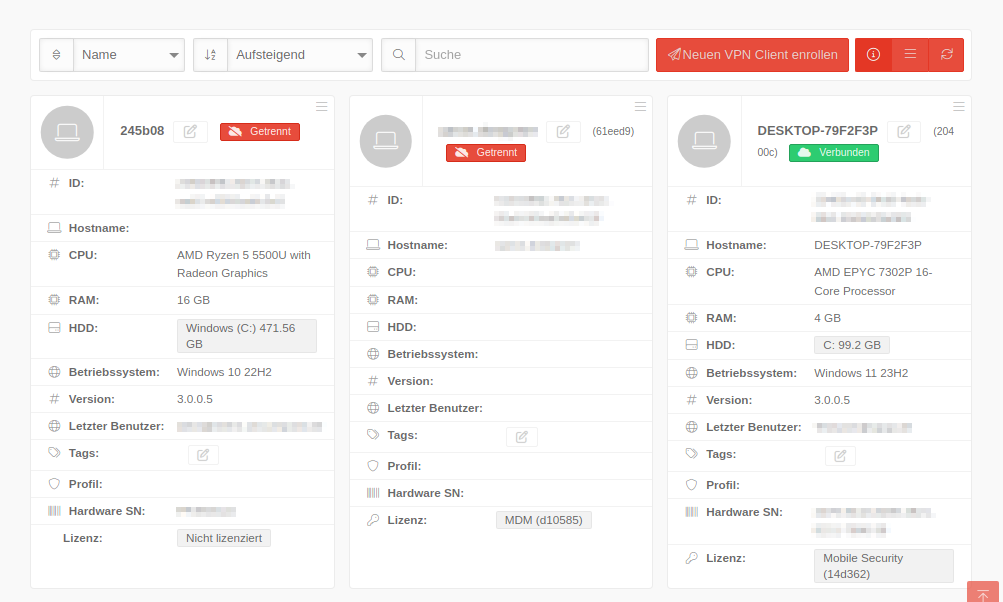Viewport: 1003px width, 602px height.
Task: Click scroll-to-top arrow button
Action: [x=982, y=593]
